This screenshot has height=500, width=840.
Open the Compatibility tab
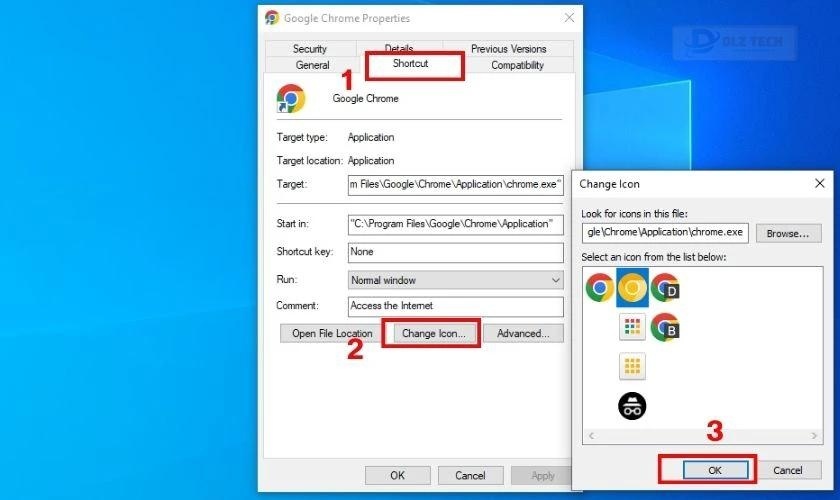(518, 65)
